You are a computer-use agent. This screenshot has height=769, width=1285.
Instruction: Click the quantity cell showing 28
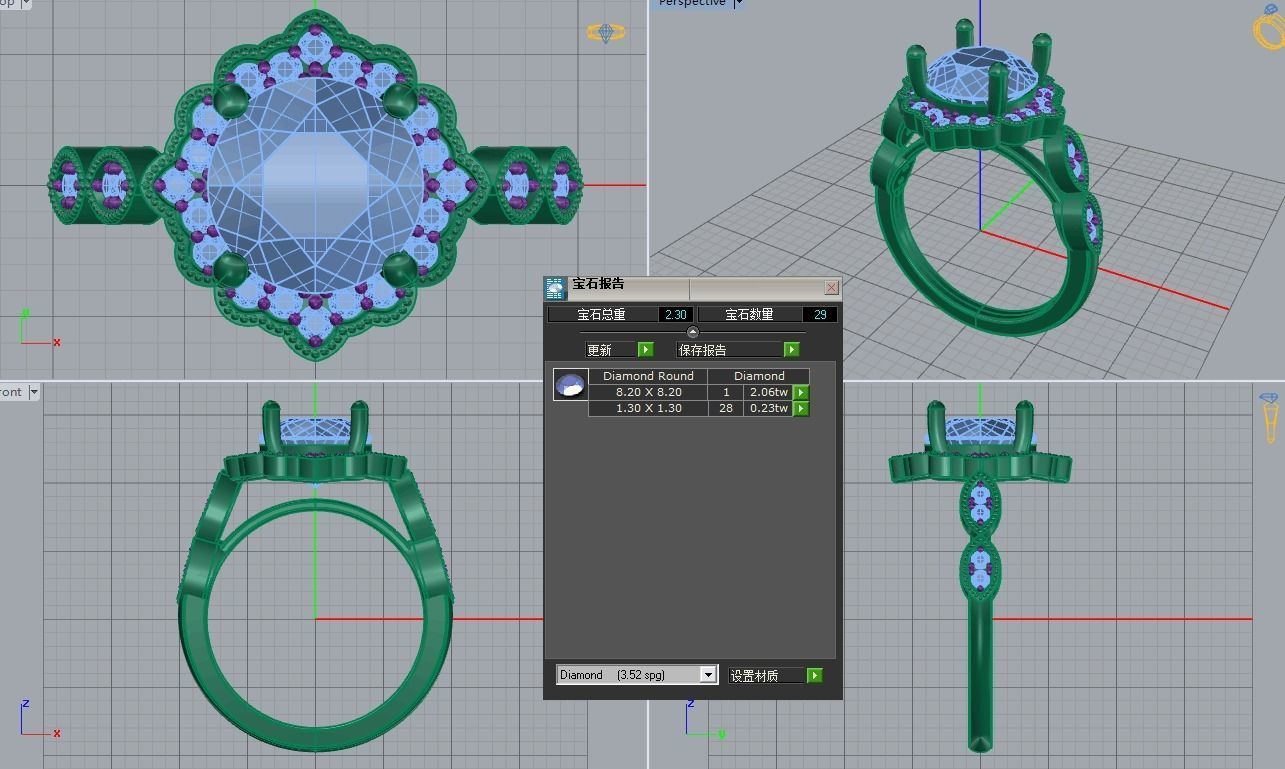726,408
